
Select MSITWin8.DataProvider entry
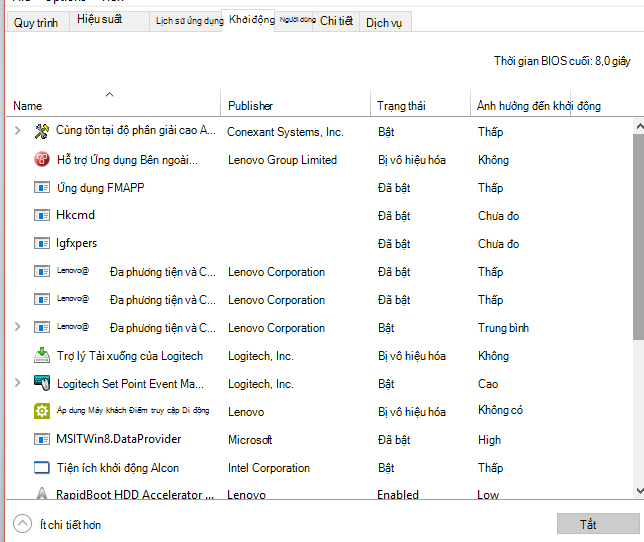(x=119, y=439)
